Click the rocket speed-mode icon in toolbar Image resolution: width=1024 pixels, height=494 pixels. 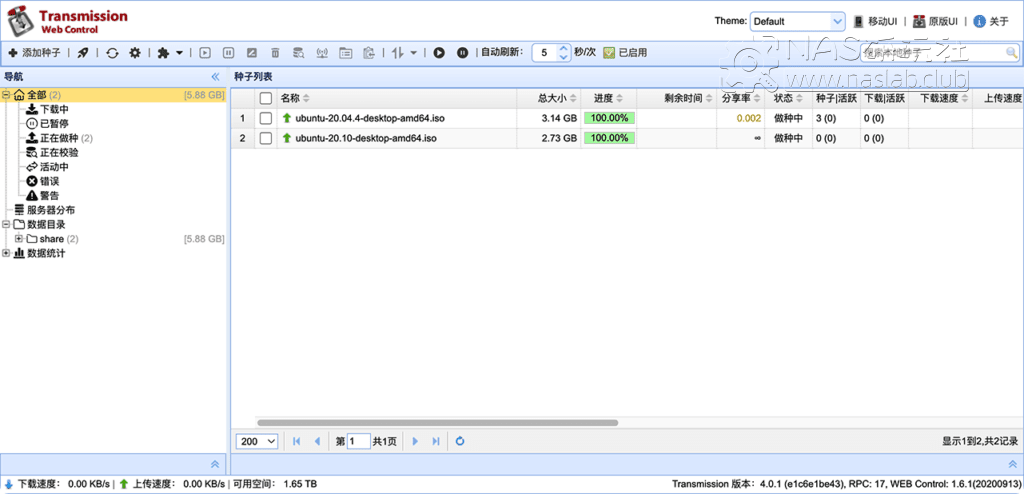(83, 52)
